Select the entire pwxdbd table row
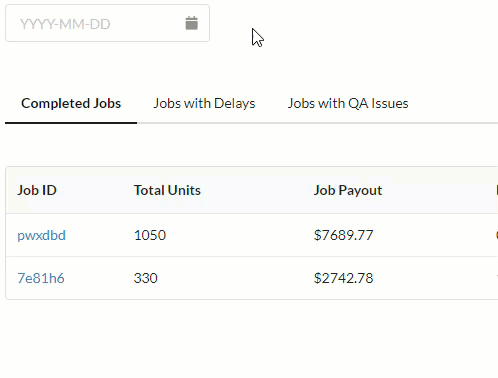498x378 pixels. coord(252,235)
